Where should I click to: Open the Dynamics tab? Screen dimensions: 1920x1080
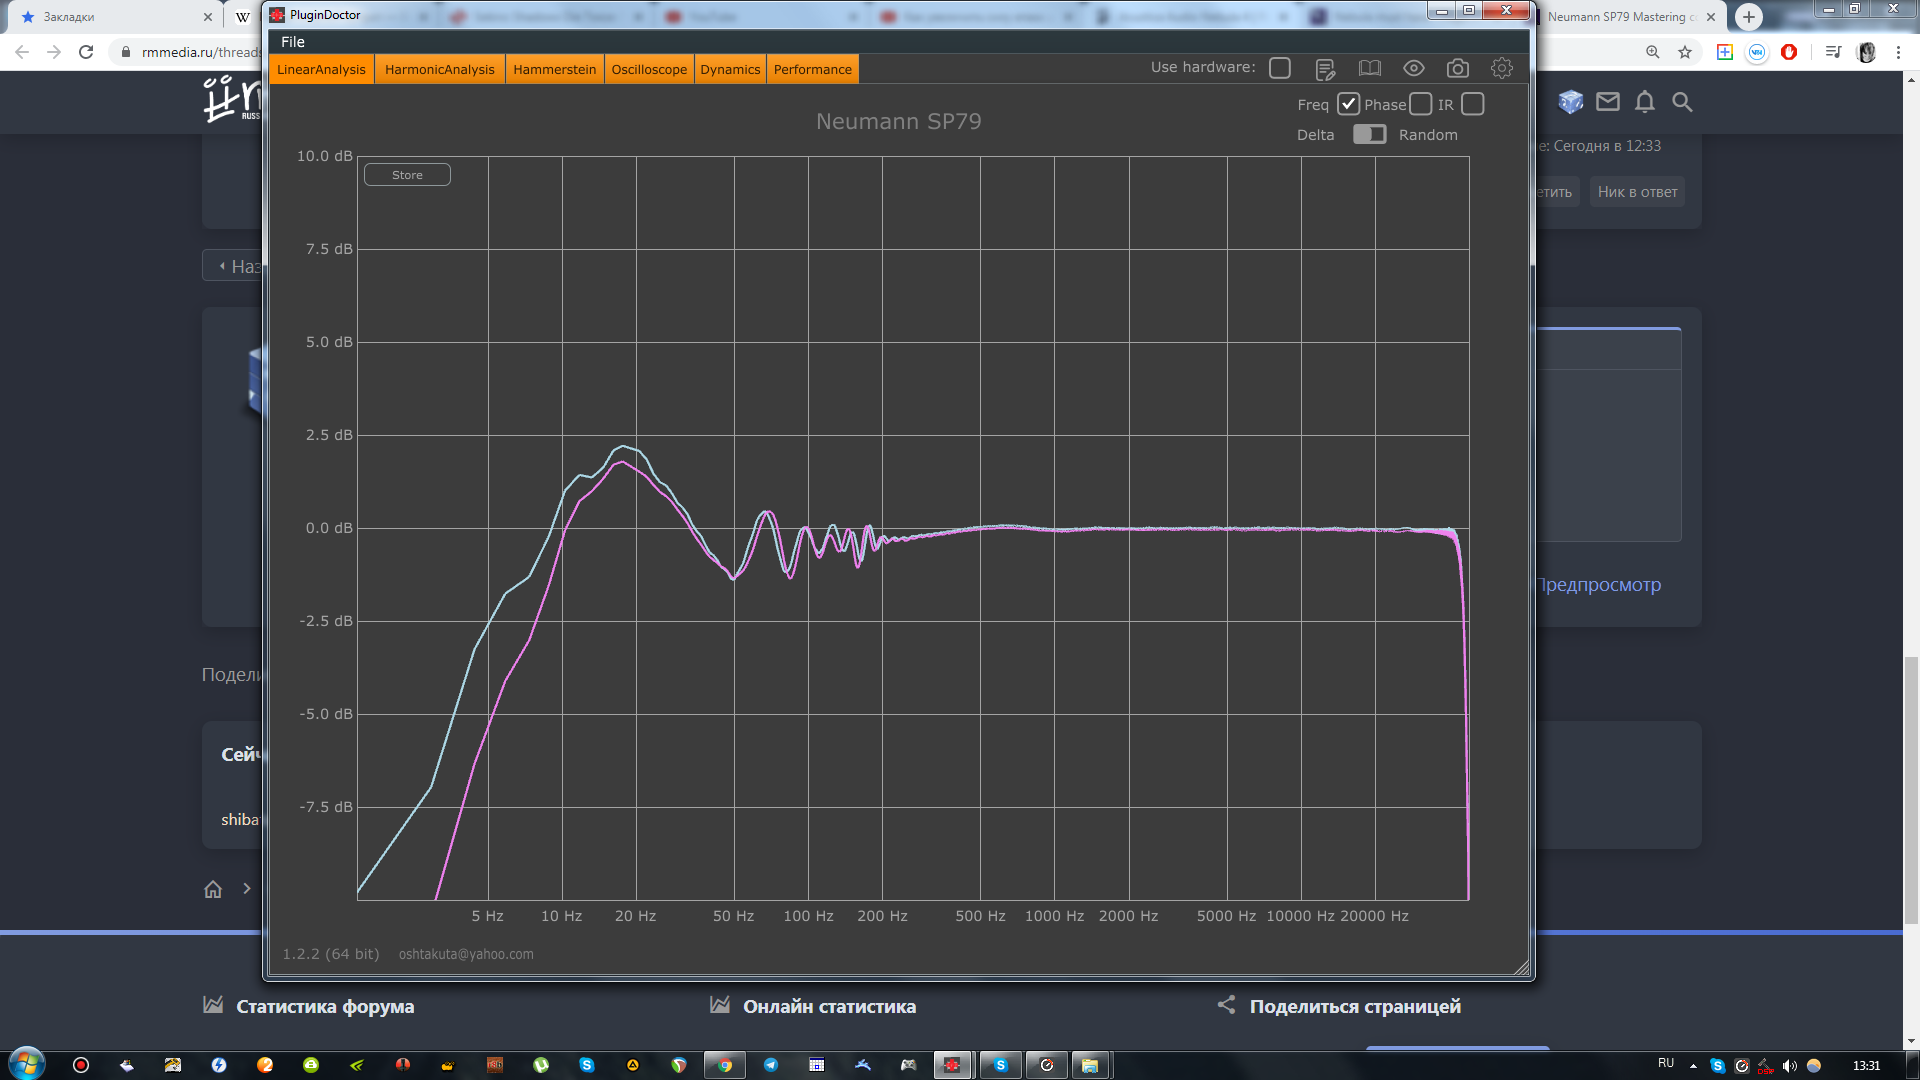[730, 70]
